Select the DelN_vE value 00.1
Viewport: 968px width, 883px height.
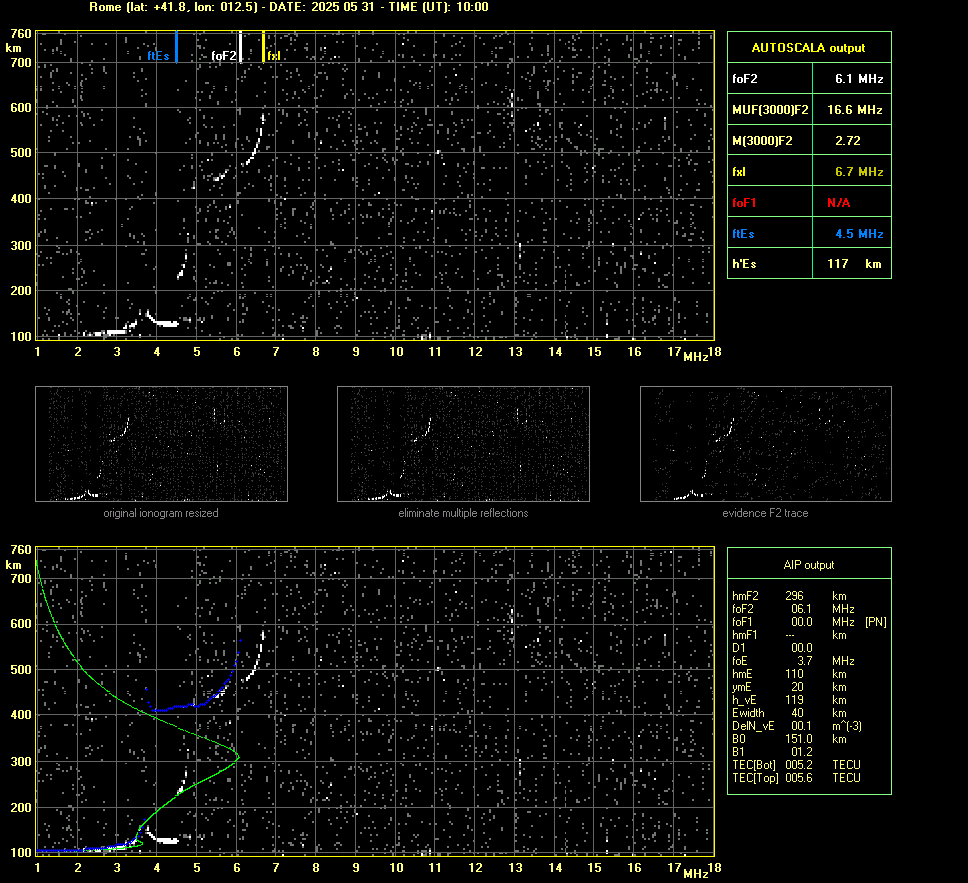click(801, 726)
